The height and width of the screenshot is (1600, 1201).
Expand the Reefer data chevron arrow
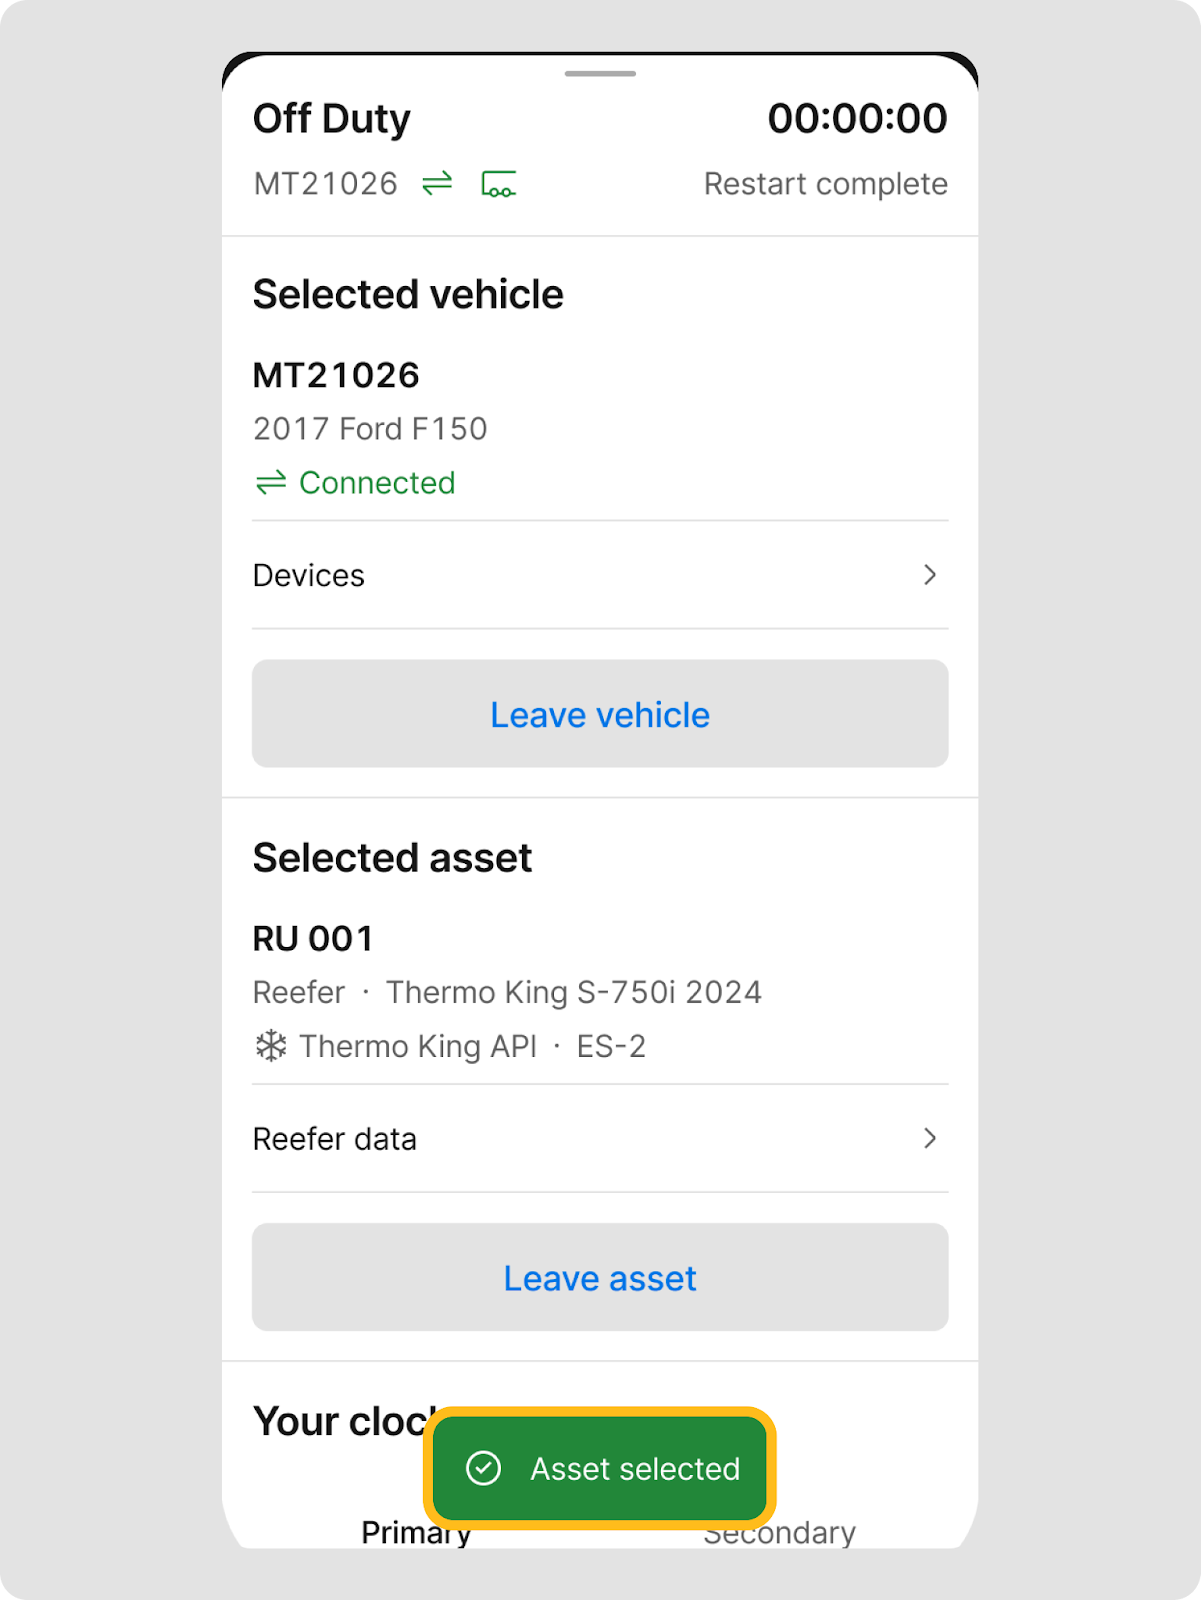pos(930,1138)
